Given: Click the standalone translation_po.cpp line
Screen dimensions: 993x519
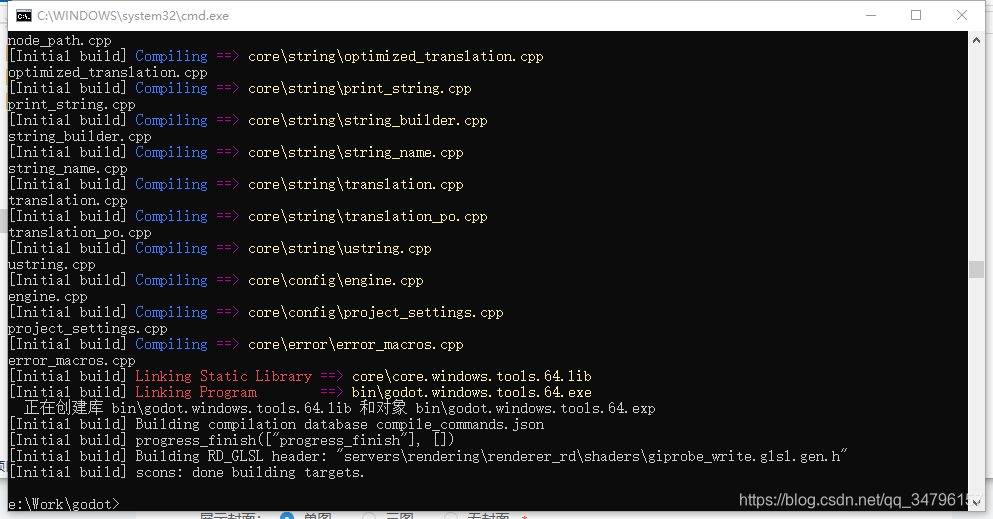Looking at the screenshot, I should [x=80, y=232].
